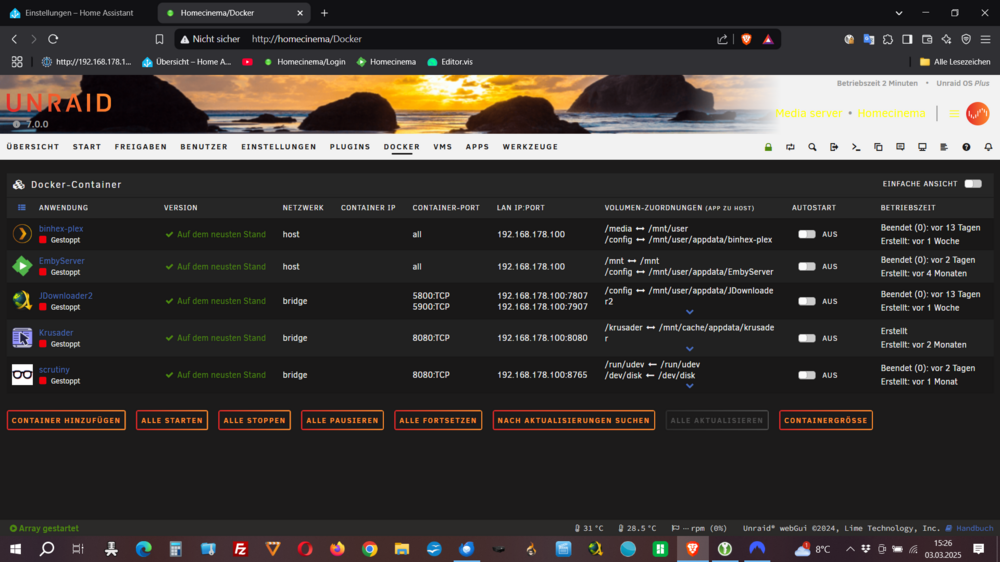This screenshot has width=1000, height=562.
Task: Click the log lines icon in toolbar
Action: 944,147
